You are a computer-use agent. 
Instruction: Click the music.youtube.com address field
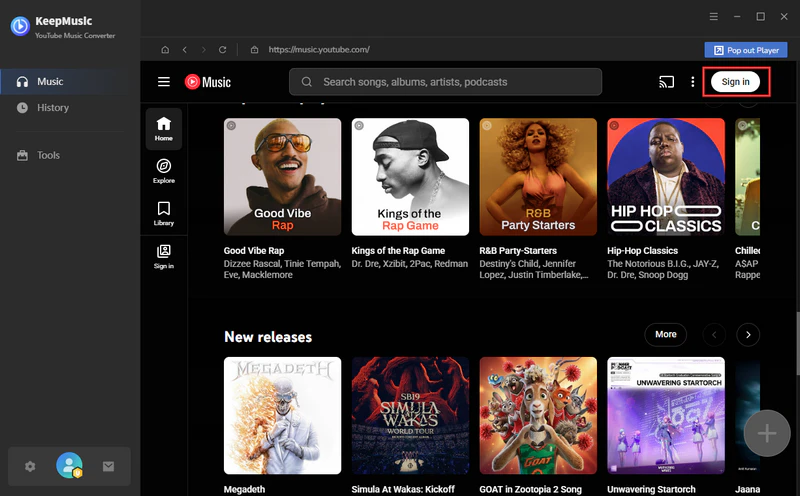(319, 49)
